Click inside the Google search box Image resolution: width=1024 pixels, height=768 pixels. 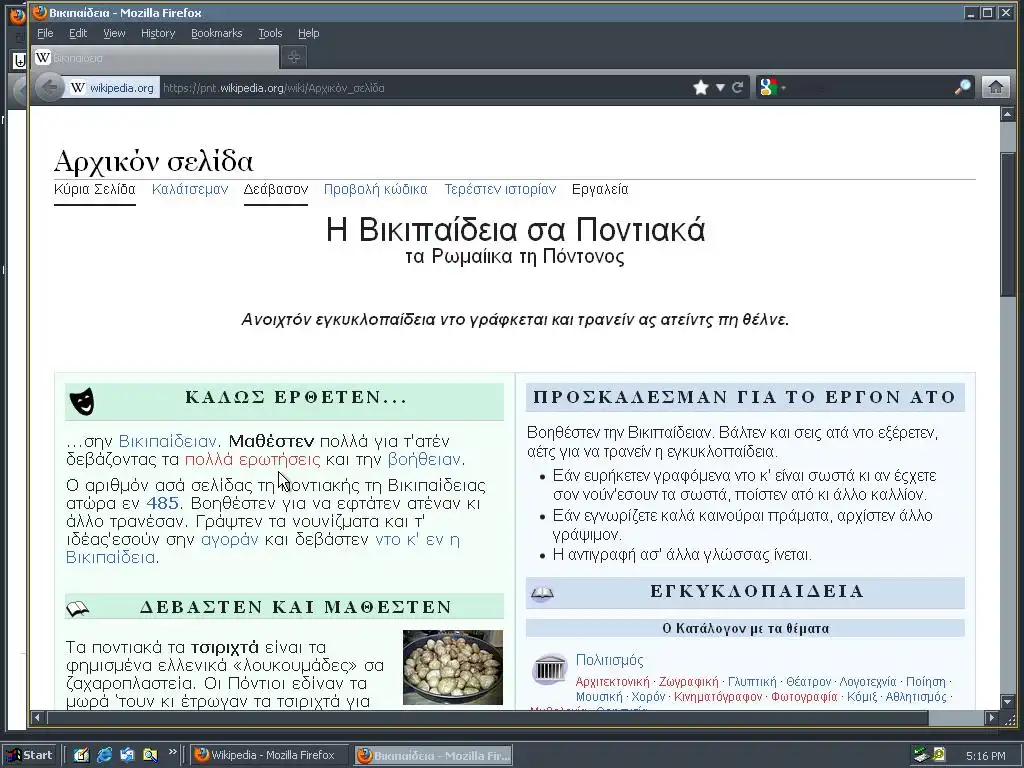click(869, 87)
